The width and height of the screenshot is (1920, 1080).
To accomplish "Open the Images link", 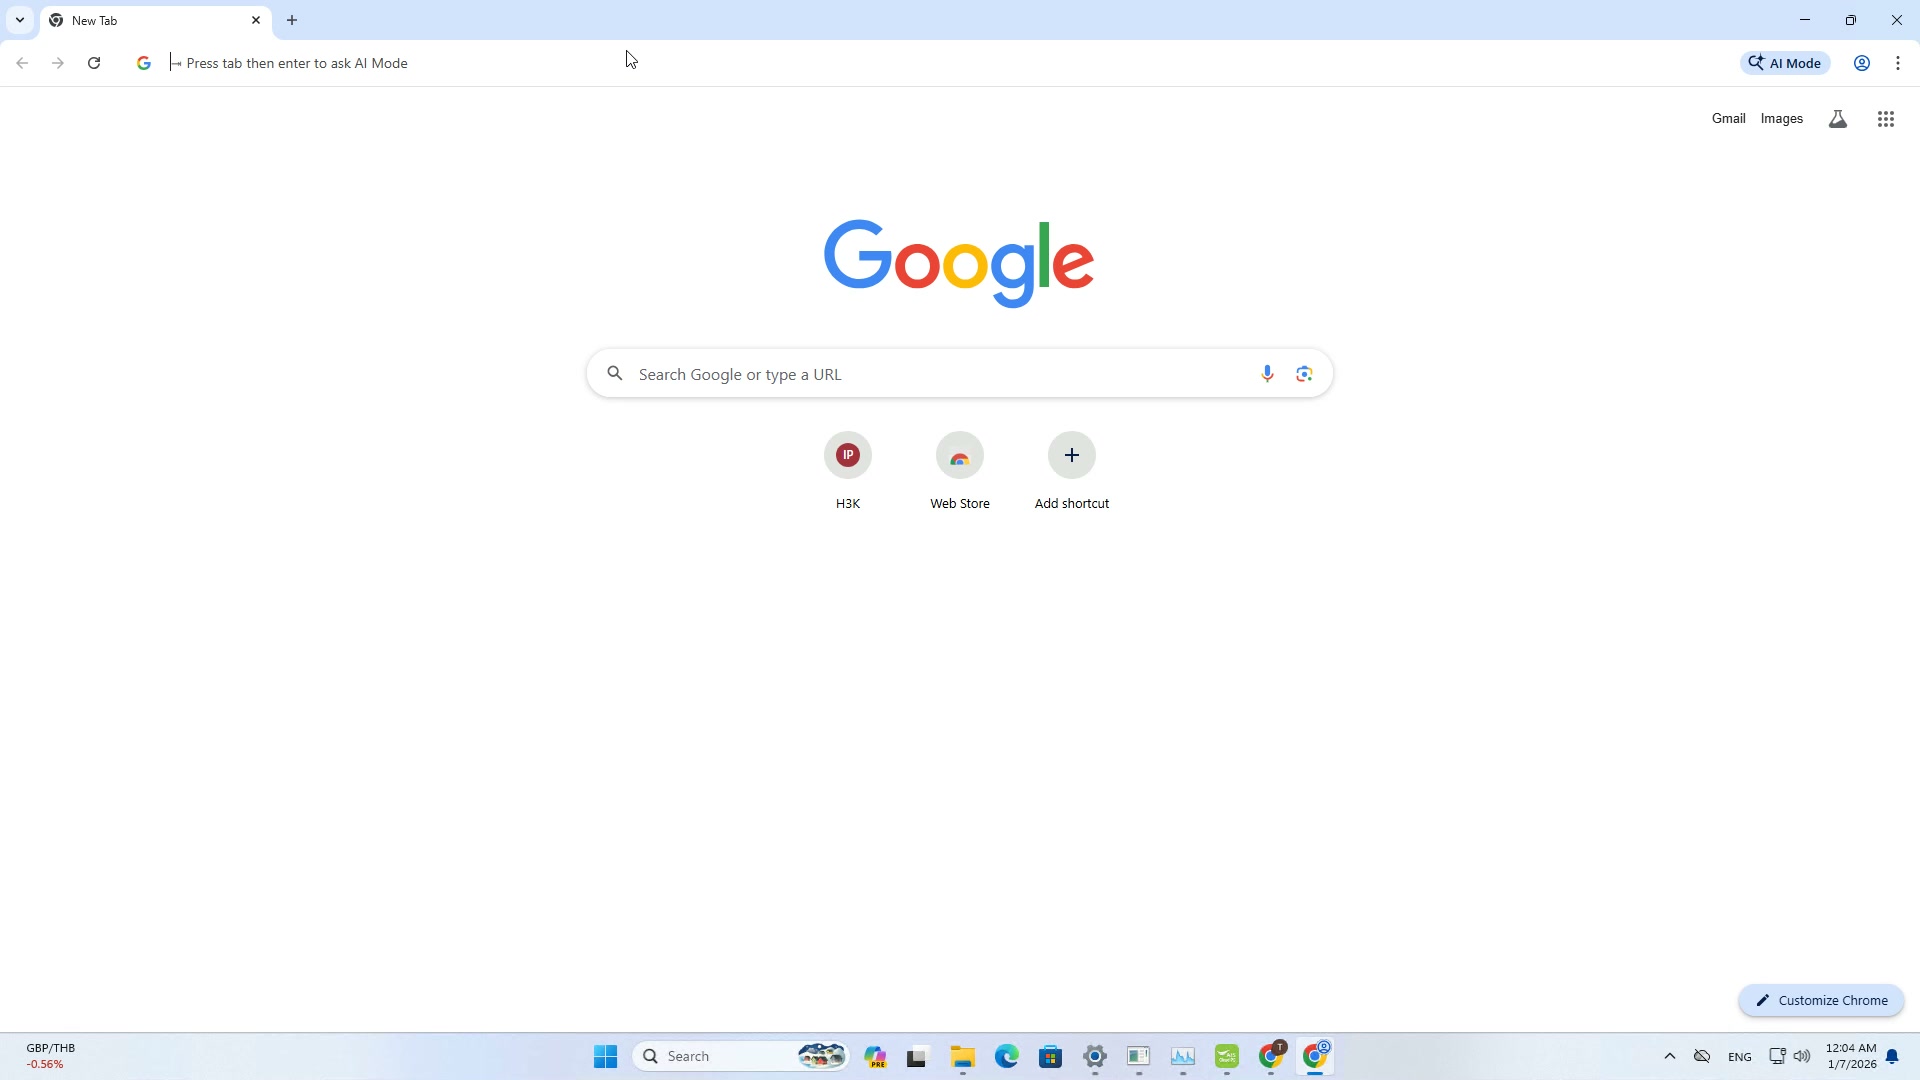I will click(x=1781, y=119).
